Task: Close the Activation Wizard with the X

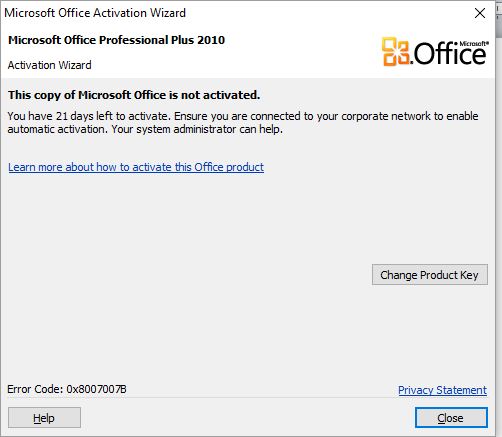Action: pos(480,13)
